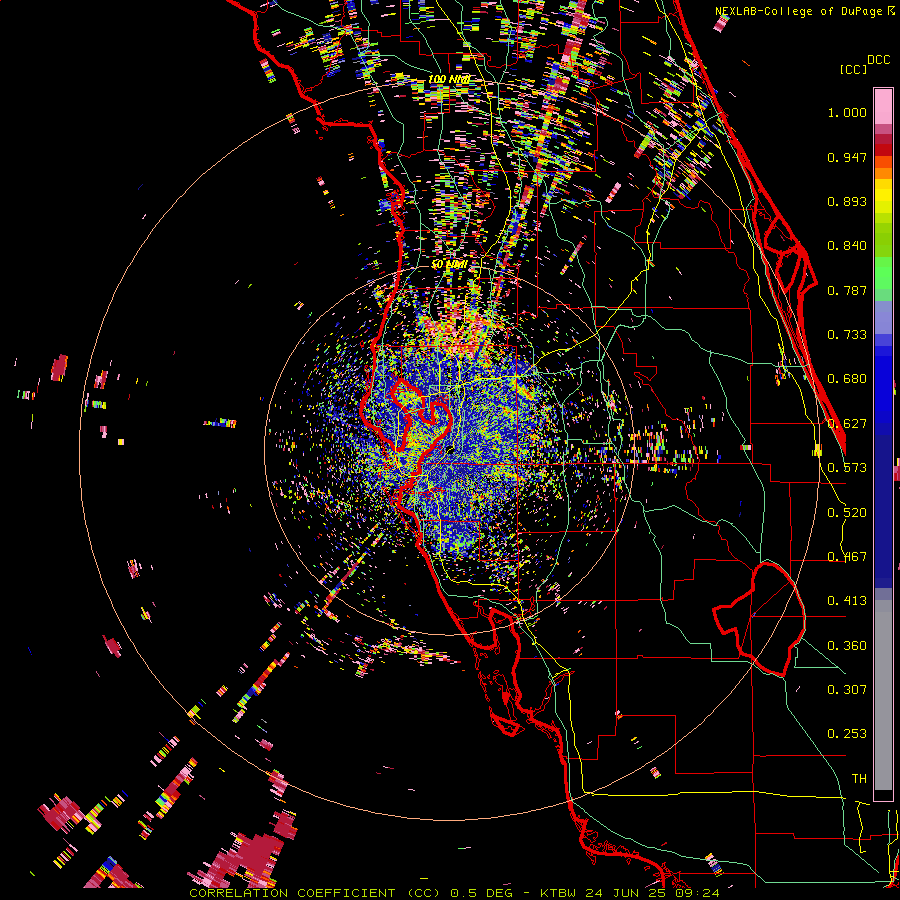Pick the pink segment atop the color bar

point(883,106)
